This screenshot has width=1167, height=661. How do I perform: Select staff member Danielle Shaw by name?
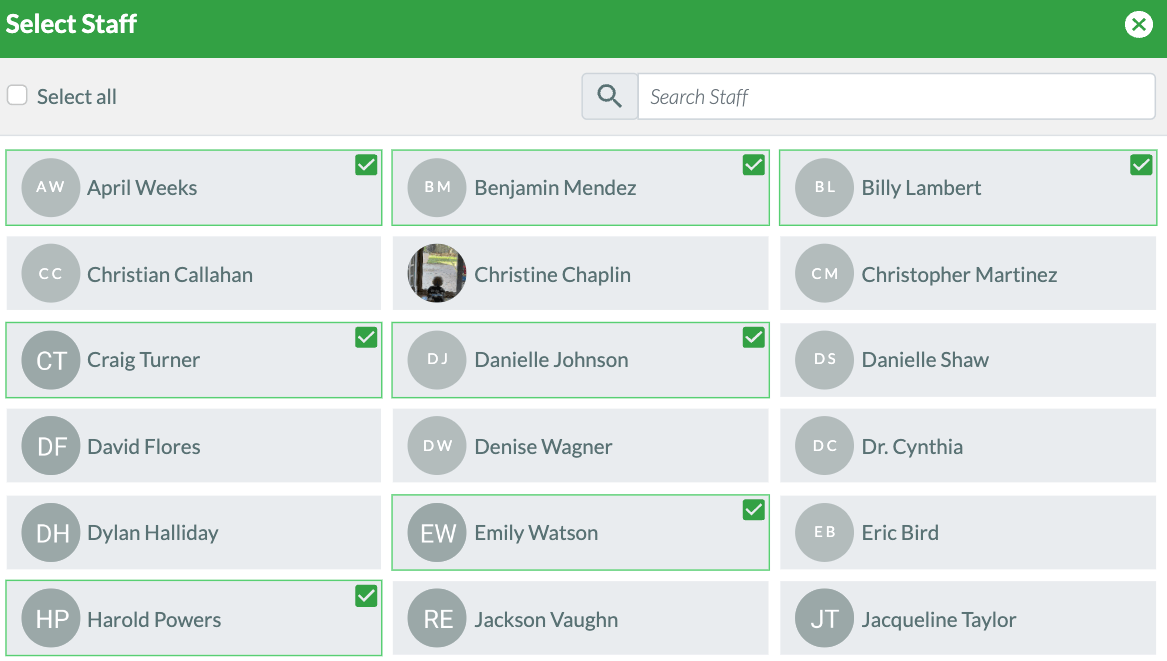coord(925,360)
